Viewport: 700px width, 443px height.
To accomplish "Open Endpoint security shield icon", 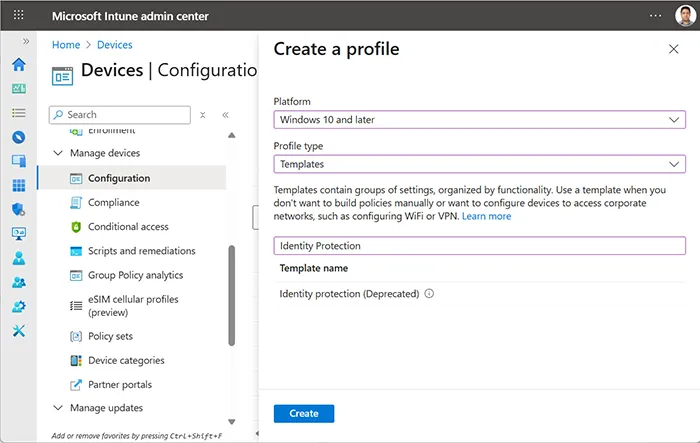I will pyautogui.click(x=18, y=210).
